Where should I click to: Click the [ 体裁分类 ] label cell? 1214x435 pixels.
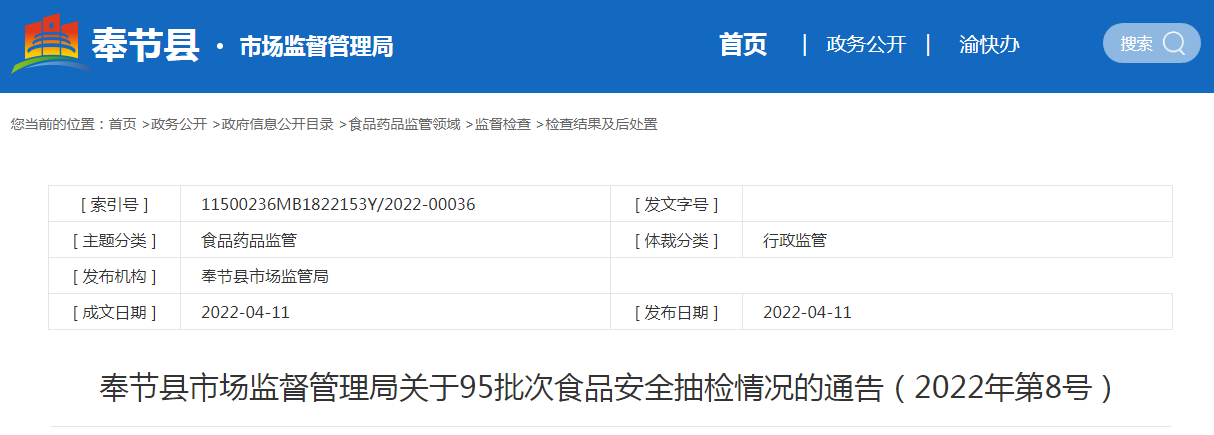click(x=676, y=240)
